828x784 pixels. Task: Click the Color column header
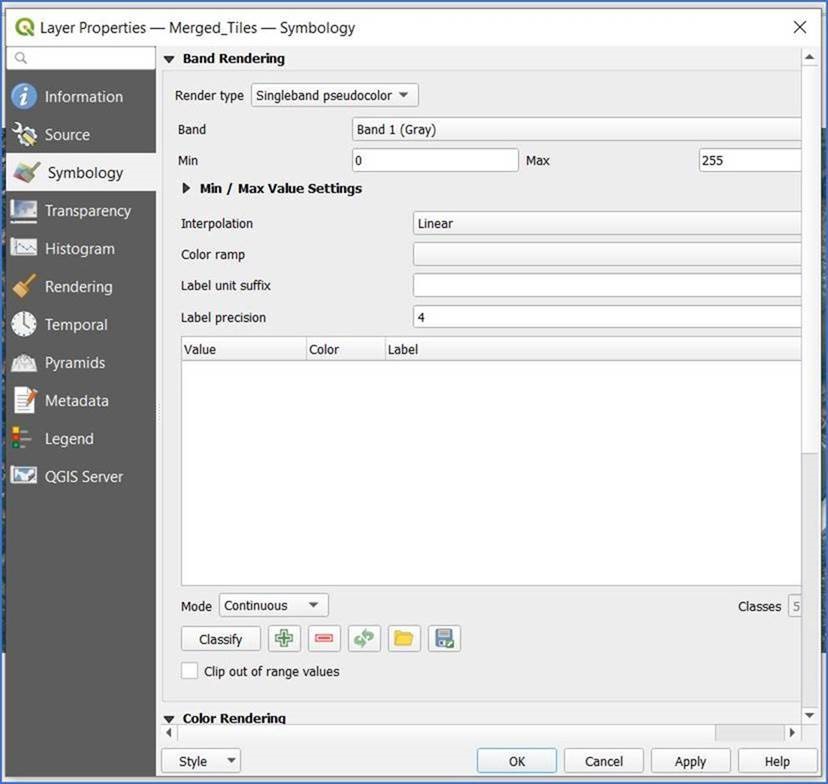tap(346, 349)
